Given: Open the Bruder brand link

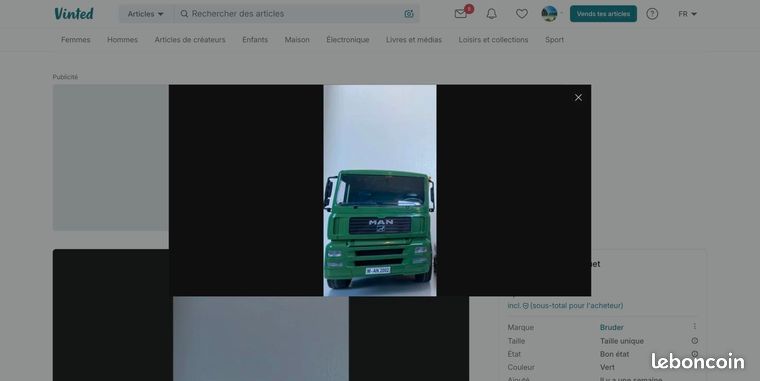Looking at the screenshot, I should (x=612, y=327).
